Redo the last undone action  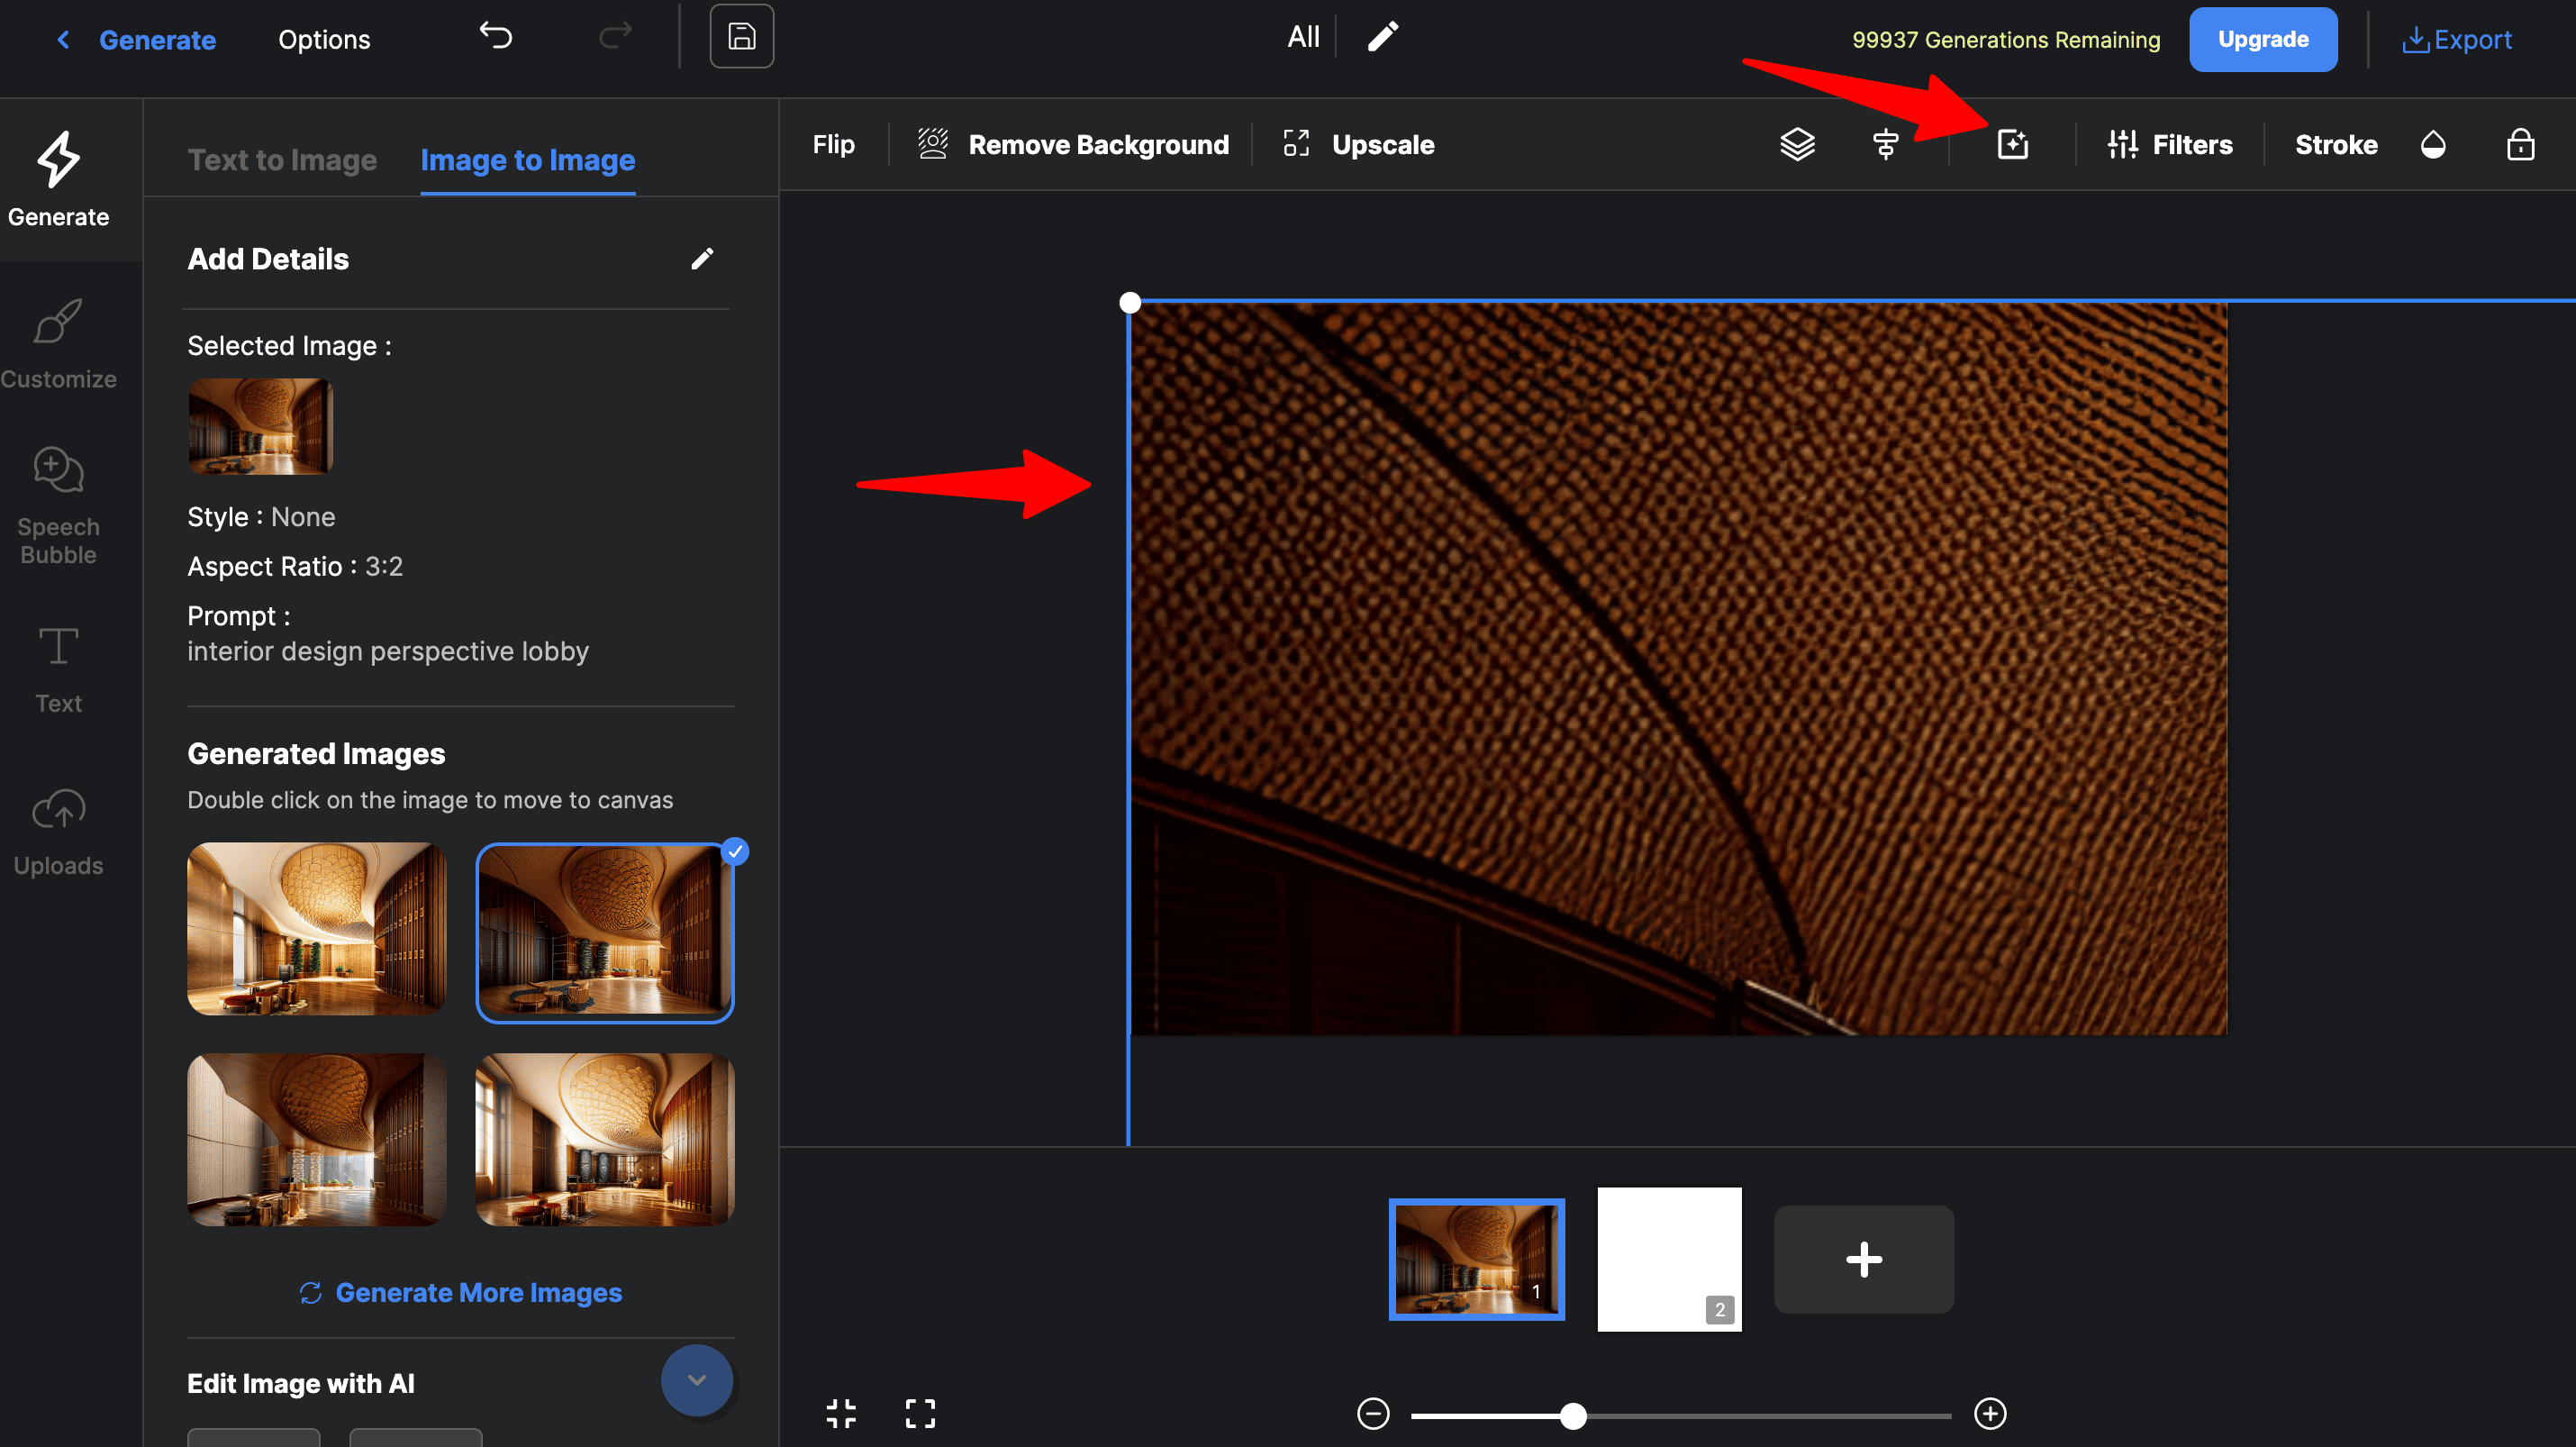(x=614, y=36)
